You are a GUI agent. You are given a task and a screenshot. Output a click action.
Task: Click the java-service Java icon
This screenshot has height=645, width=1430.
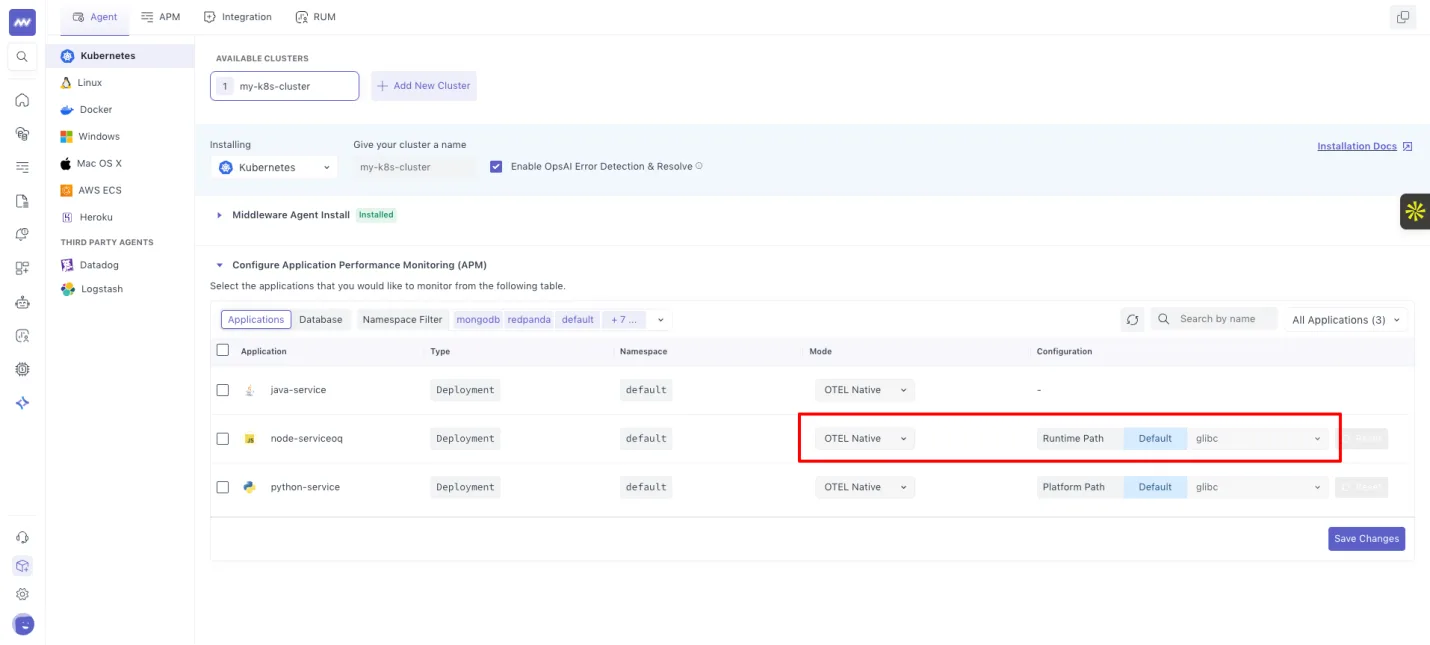click(250, 390)
